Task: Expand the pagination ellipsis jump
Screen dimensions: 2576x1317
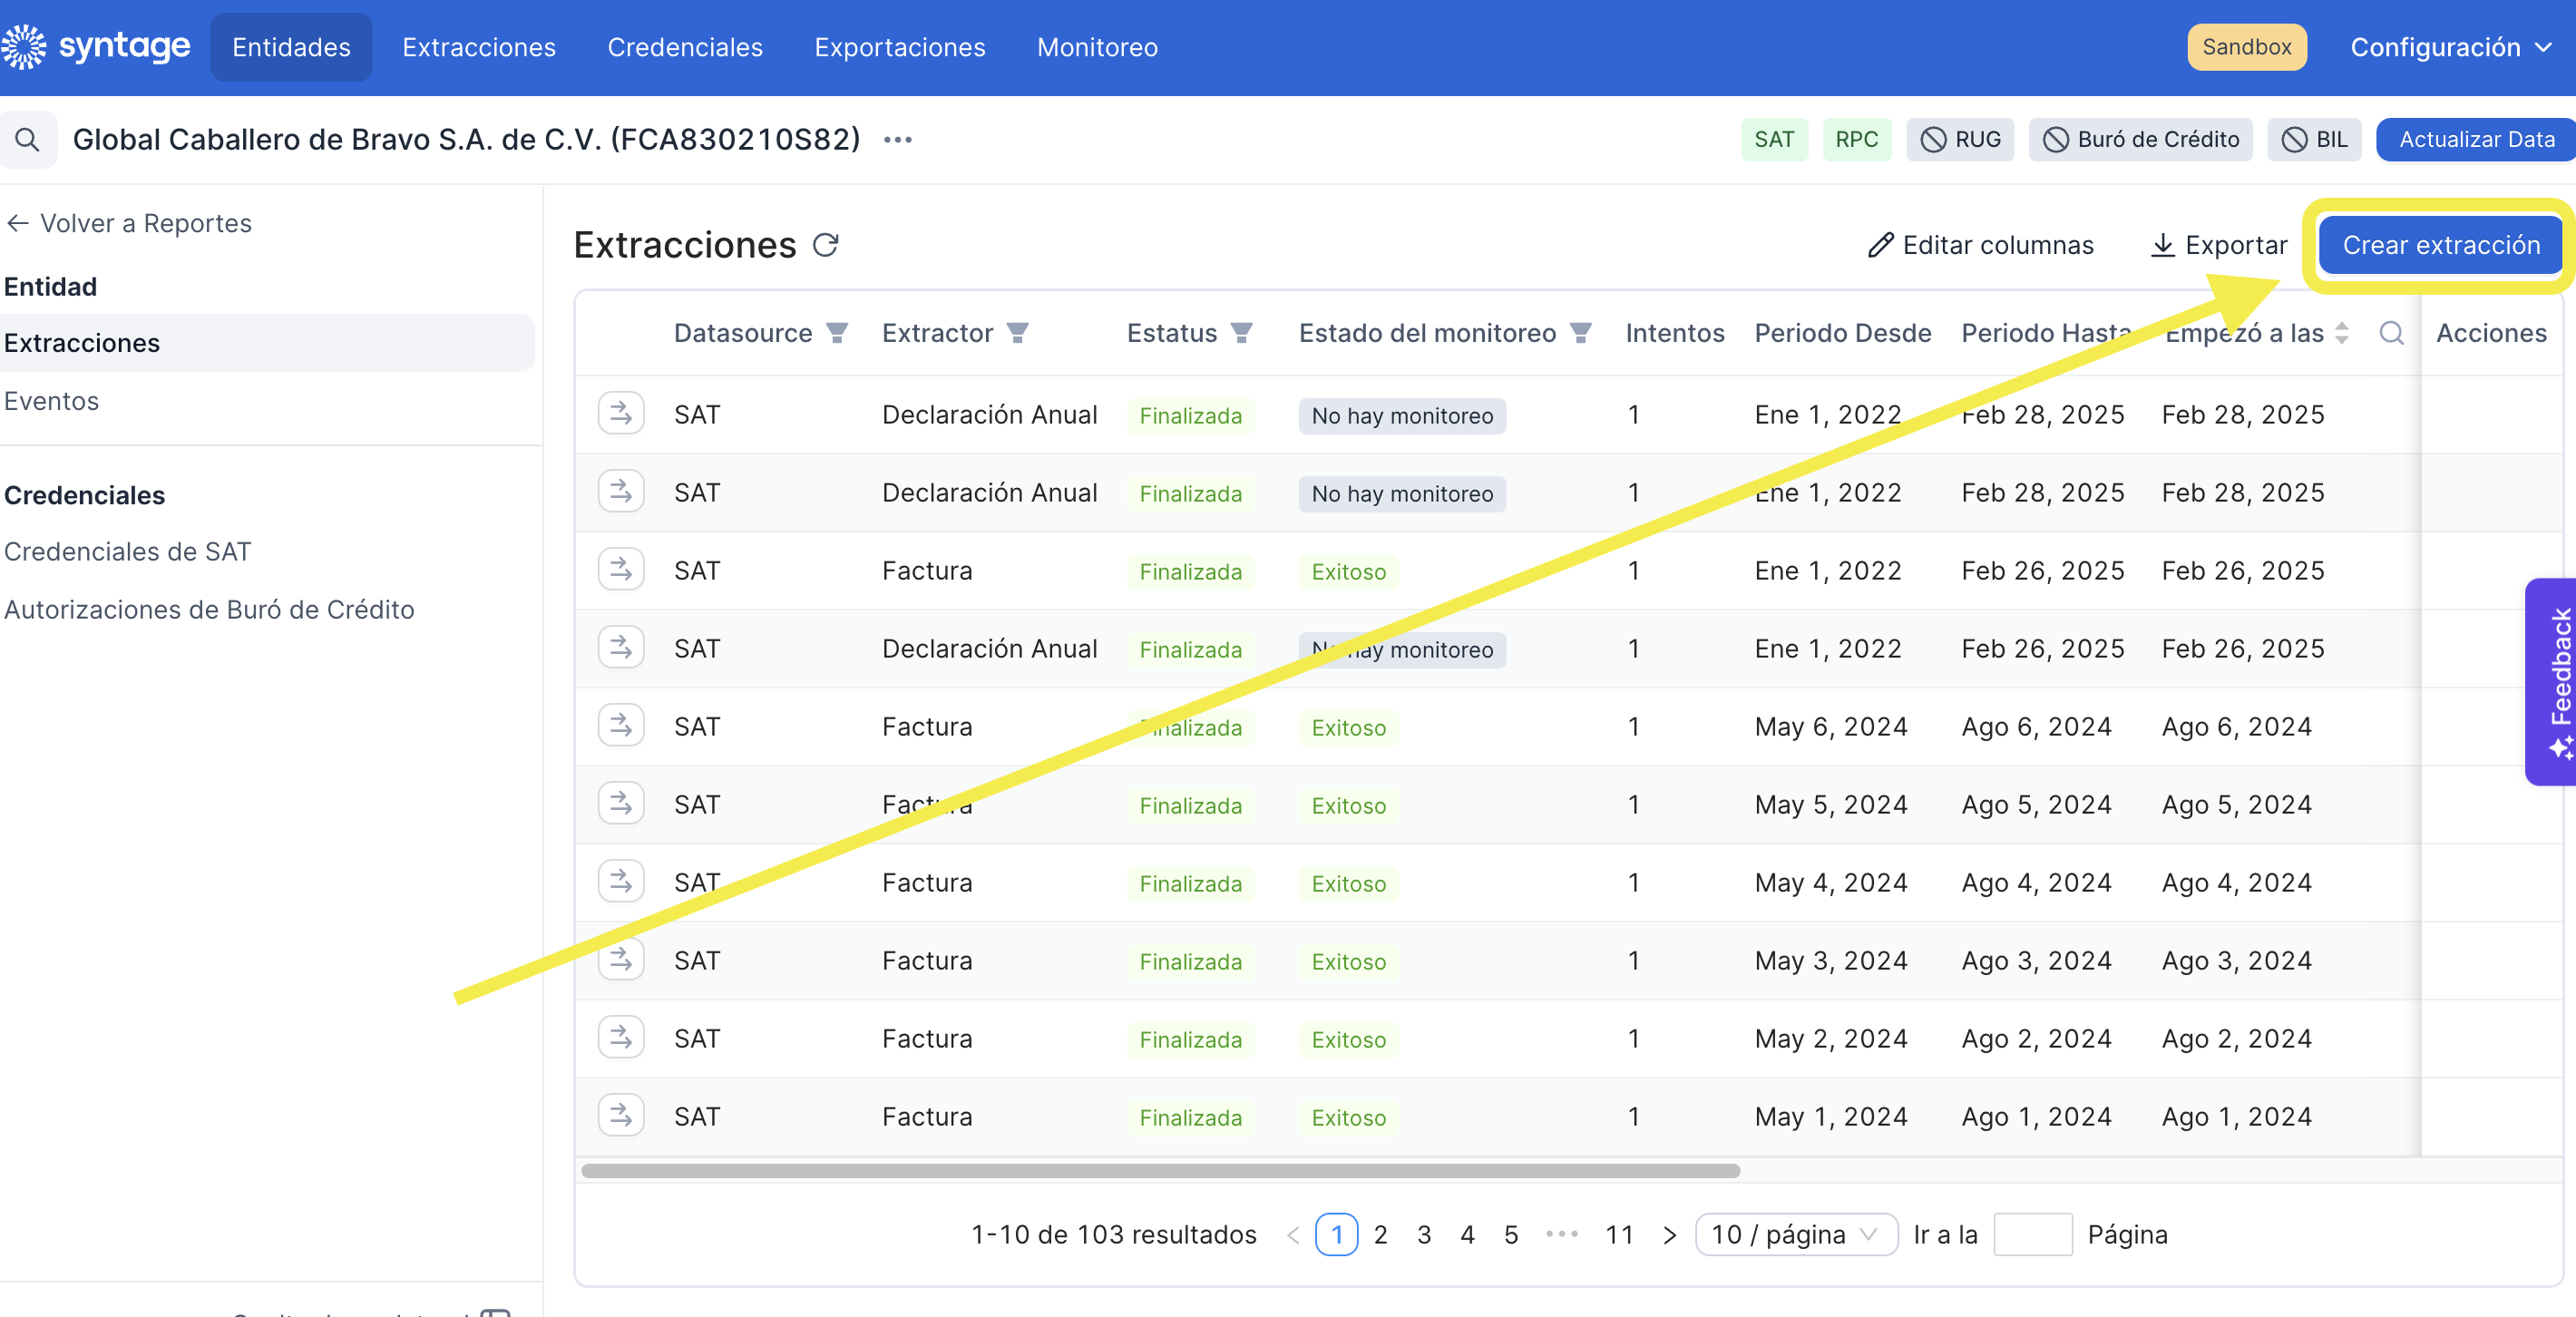Action: coord(1561,1235)
